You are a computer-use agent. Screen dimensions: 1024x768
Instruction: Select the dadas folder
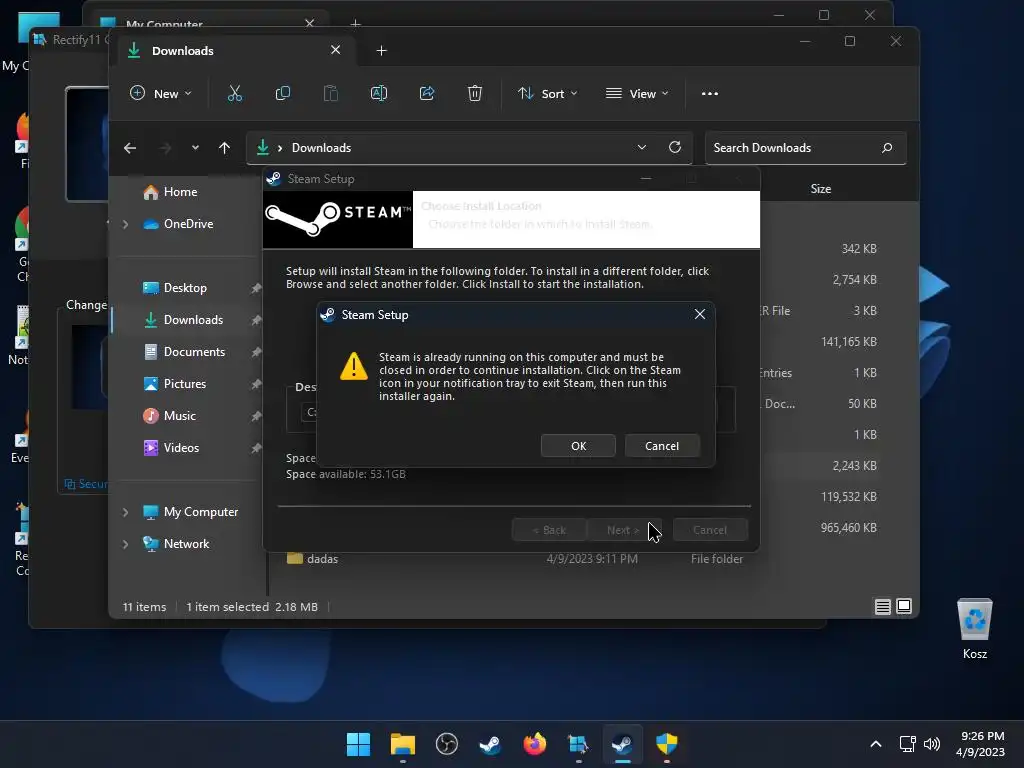point(322,559)
